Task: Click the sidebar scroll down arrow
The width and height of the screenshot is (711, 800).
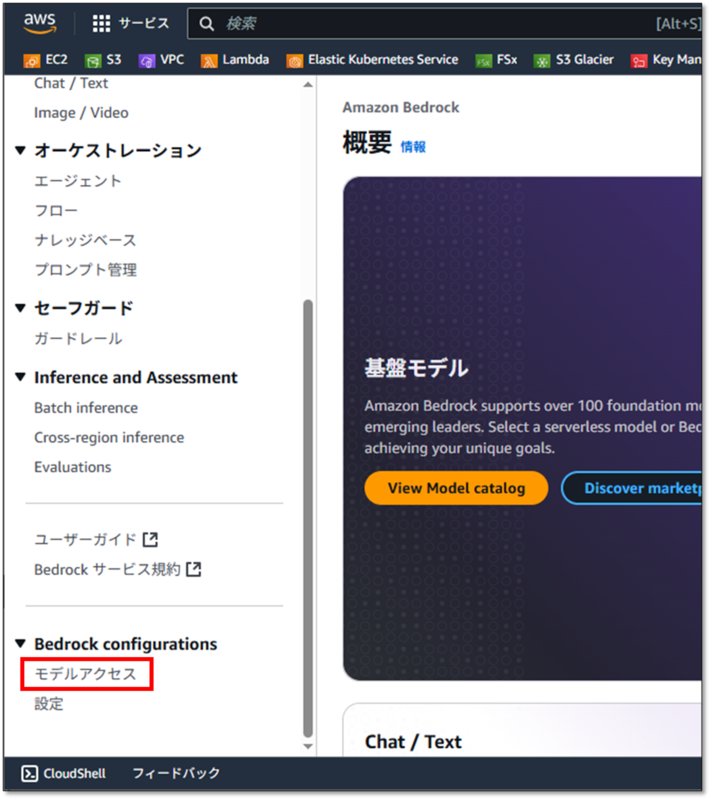Action: pos(308,746)
